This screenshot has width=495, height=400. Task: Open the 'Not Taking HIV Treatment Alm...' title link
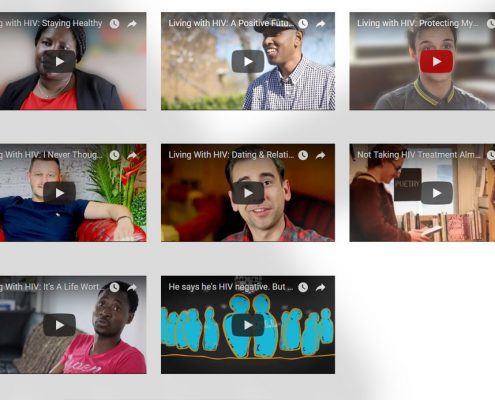[420, 155]
